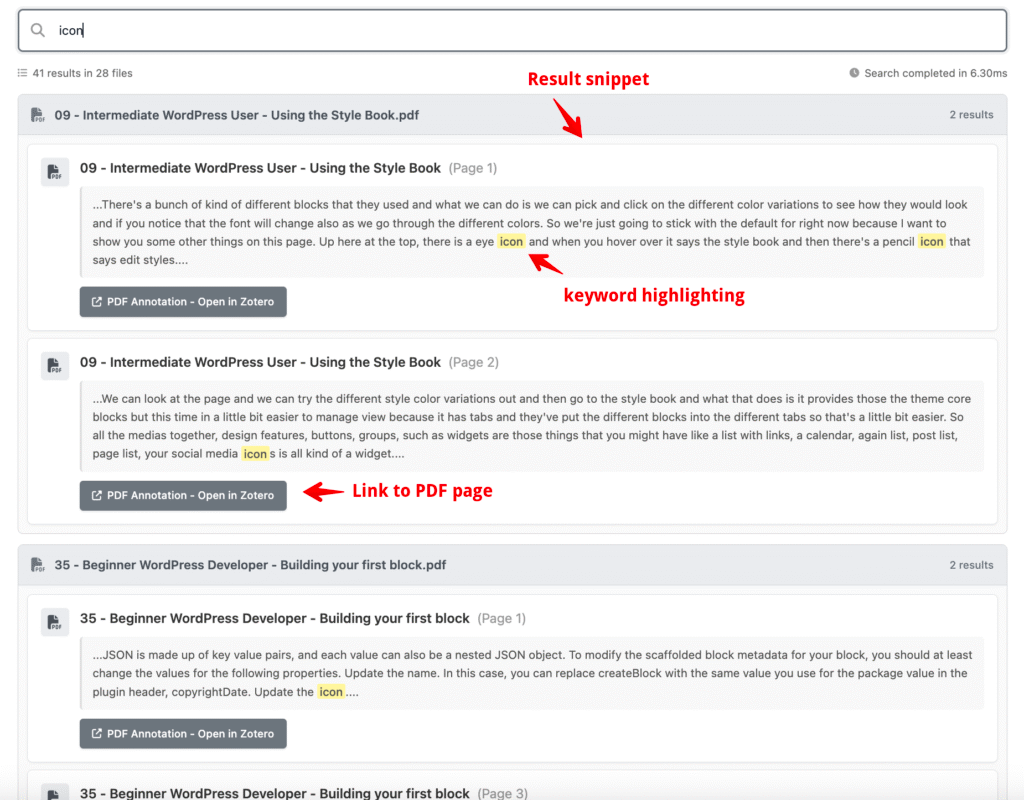1024x800 pixels.
Task: Click PDF file icon in Building your first block.pdf header
Action: pyautogui.click(x=38, y=565)
